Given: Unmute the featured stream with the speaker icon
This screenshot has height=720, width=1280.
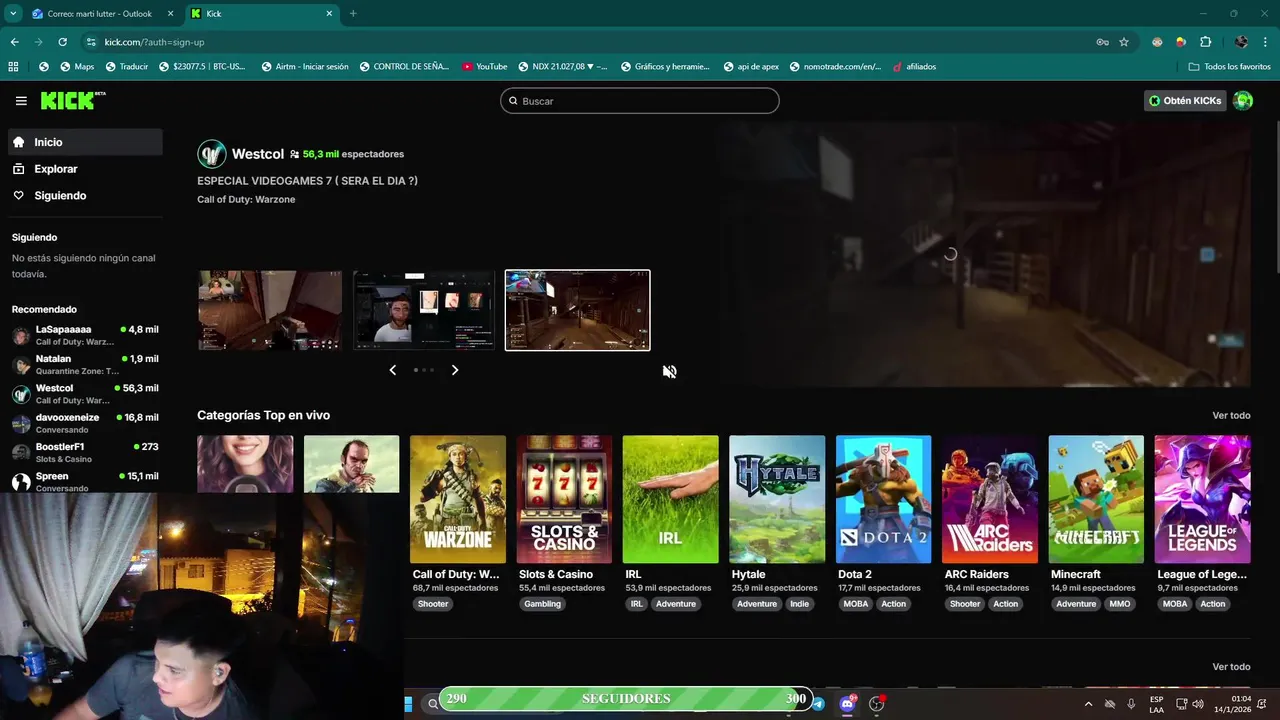Looking at the screenshot, I should coord(670,371).
